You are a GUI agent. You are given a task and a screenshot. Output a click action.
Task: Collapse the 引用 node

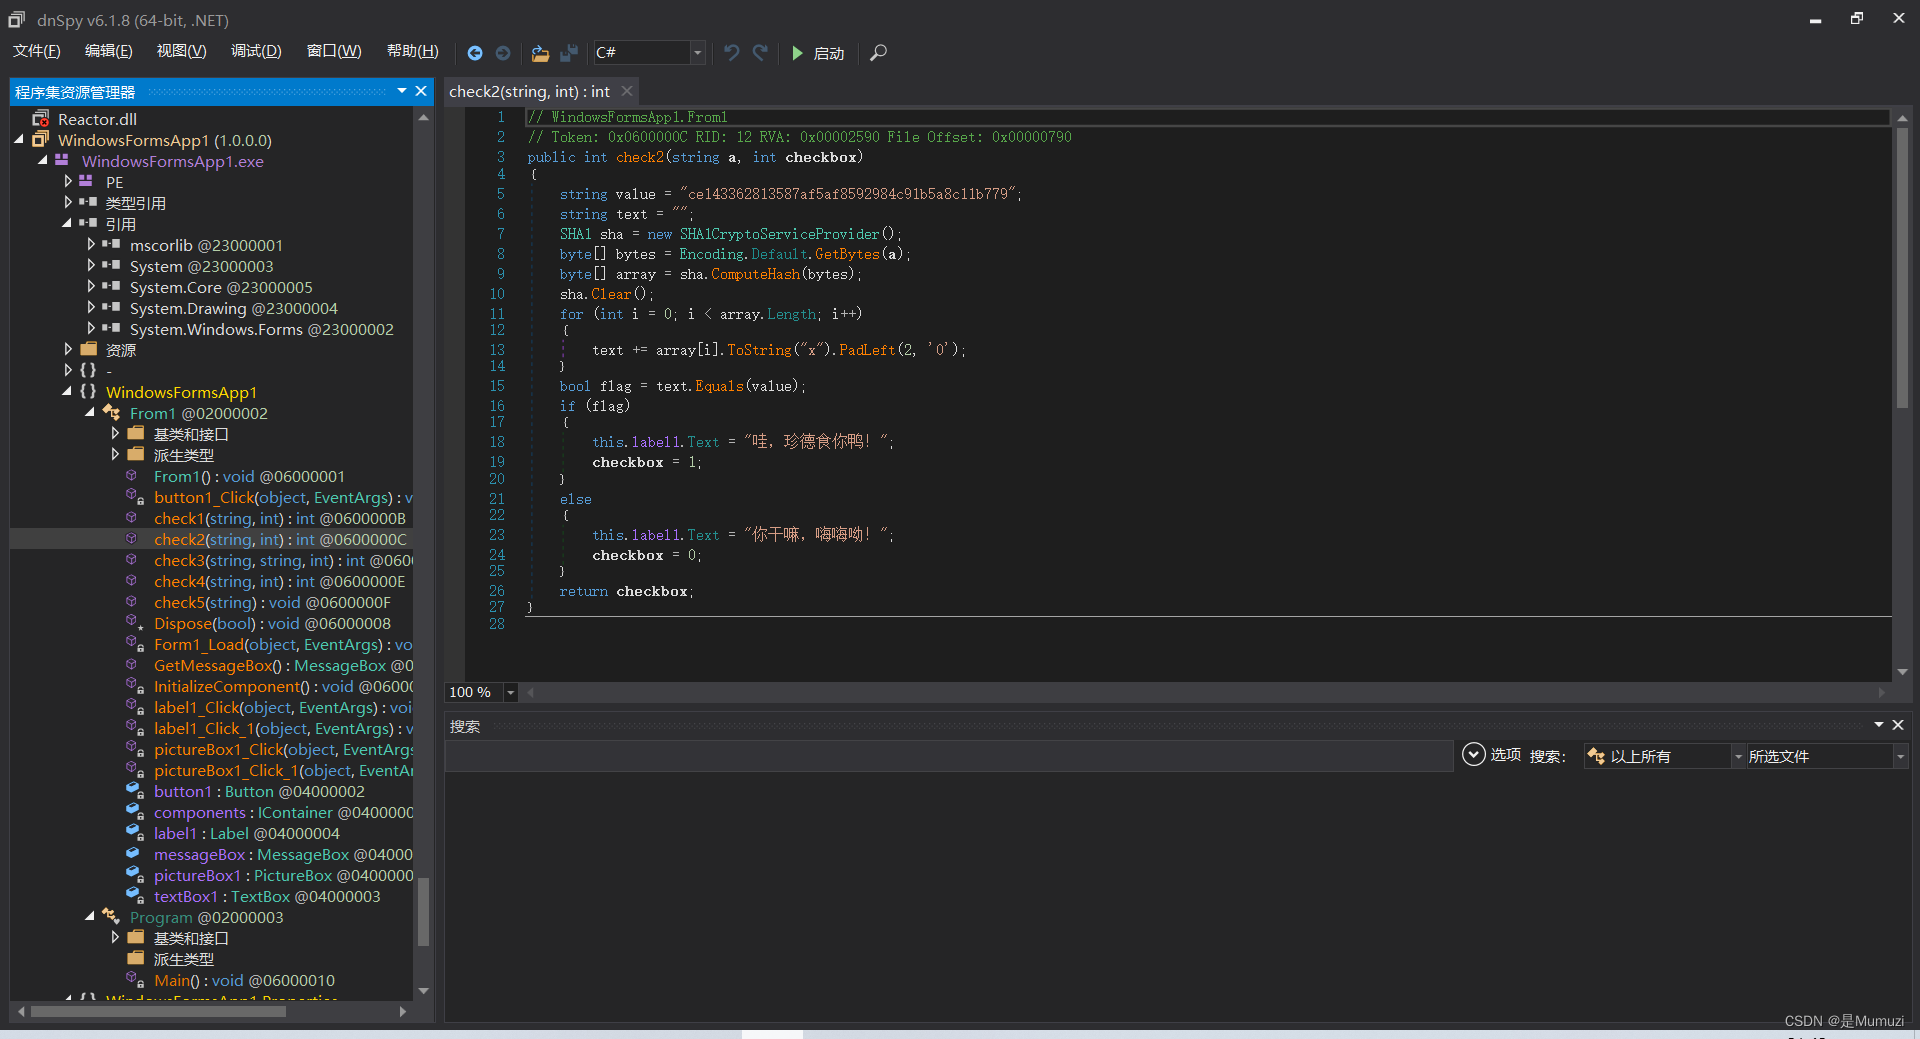point(67,224)
